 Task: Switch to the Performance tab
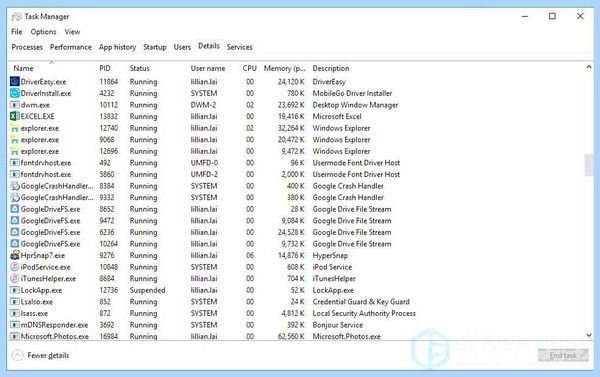[71, 47]
